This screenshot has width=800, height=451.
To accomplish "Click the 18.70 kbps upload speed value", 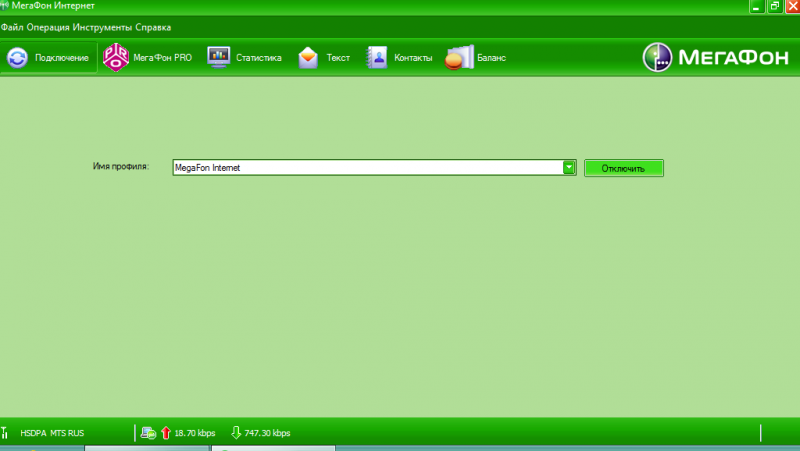I will click(x=195, y=433).
